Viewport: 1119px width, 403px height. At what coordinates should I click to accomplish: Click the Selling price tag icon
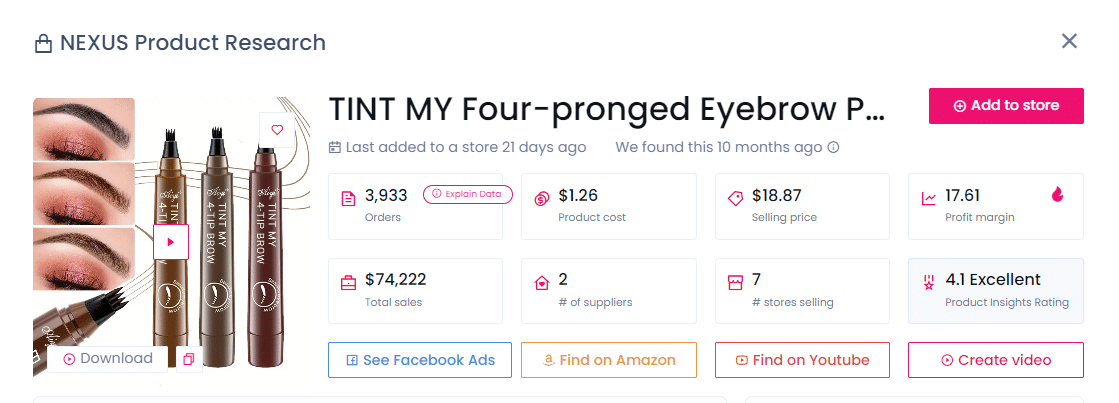pyautogui.click(x=734, y=198)
